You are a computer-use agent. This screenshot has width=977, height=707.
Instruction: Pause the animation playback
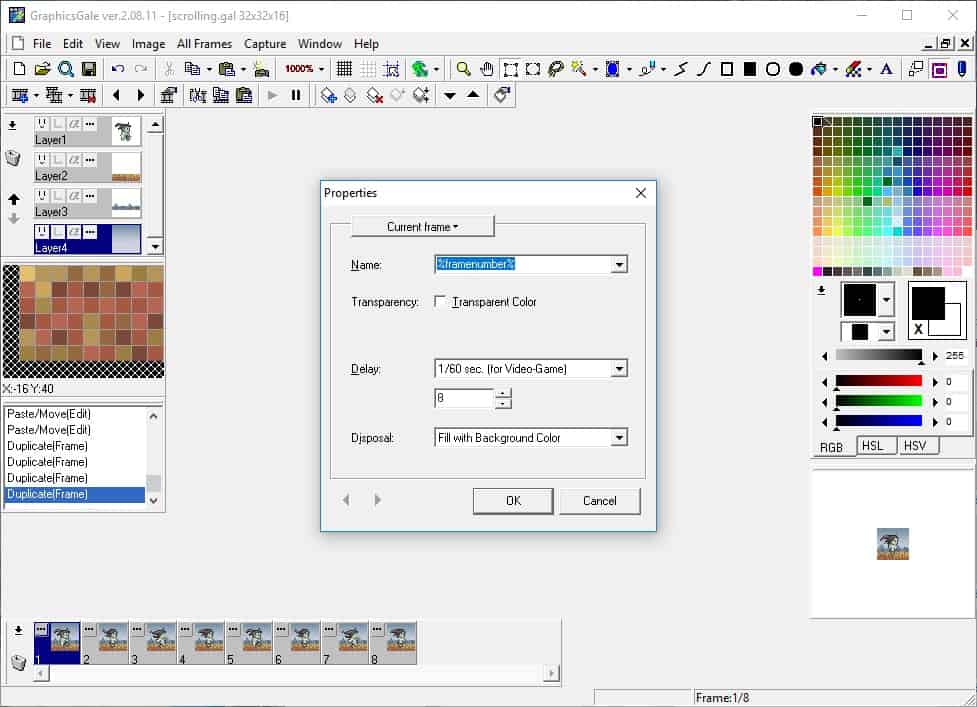click(x=296, y=95)
